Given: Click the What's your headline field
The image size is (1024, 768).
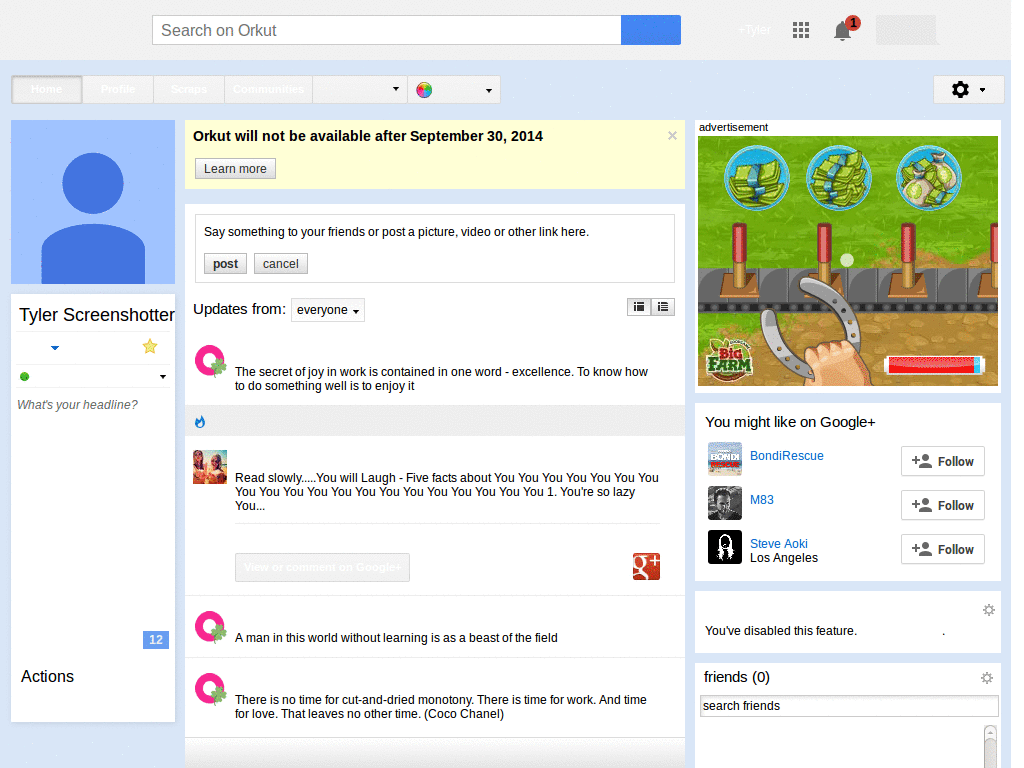Looking at the screenshot, I should tap(78, 405).
